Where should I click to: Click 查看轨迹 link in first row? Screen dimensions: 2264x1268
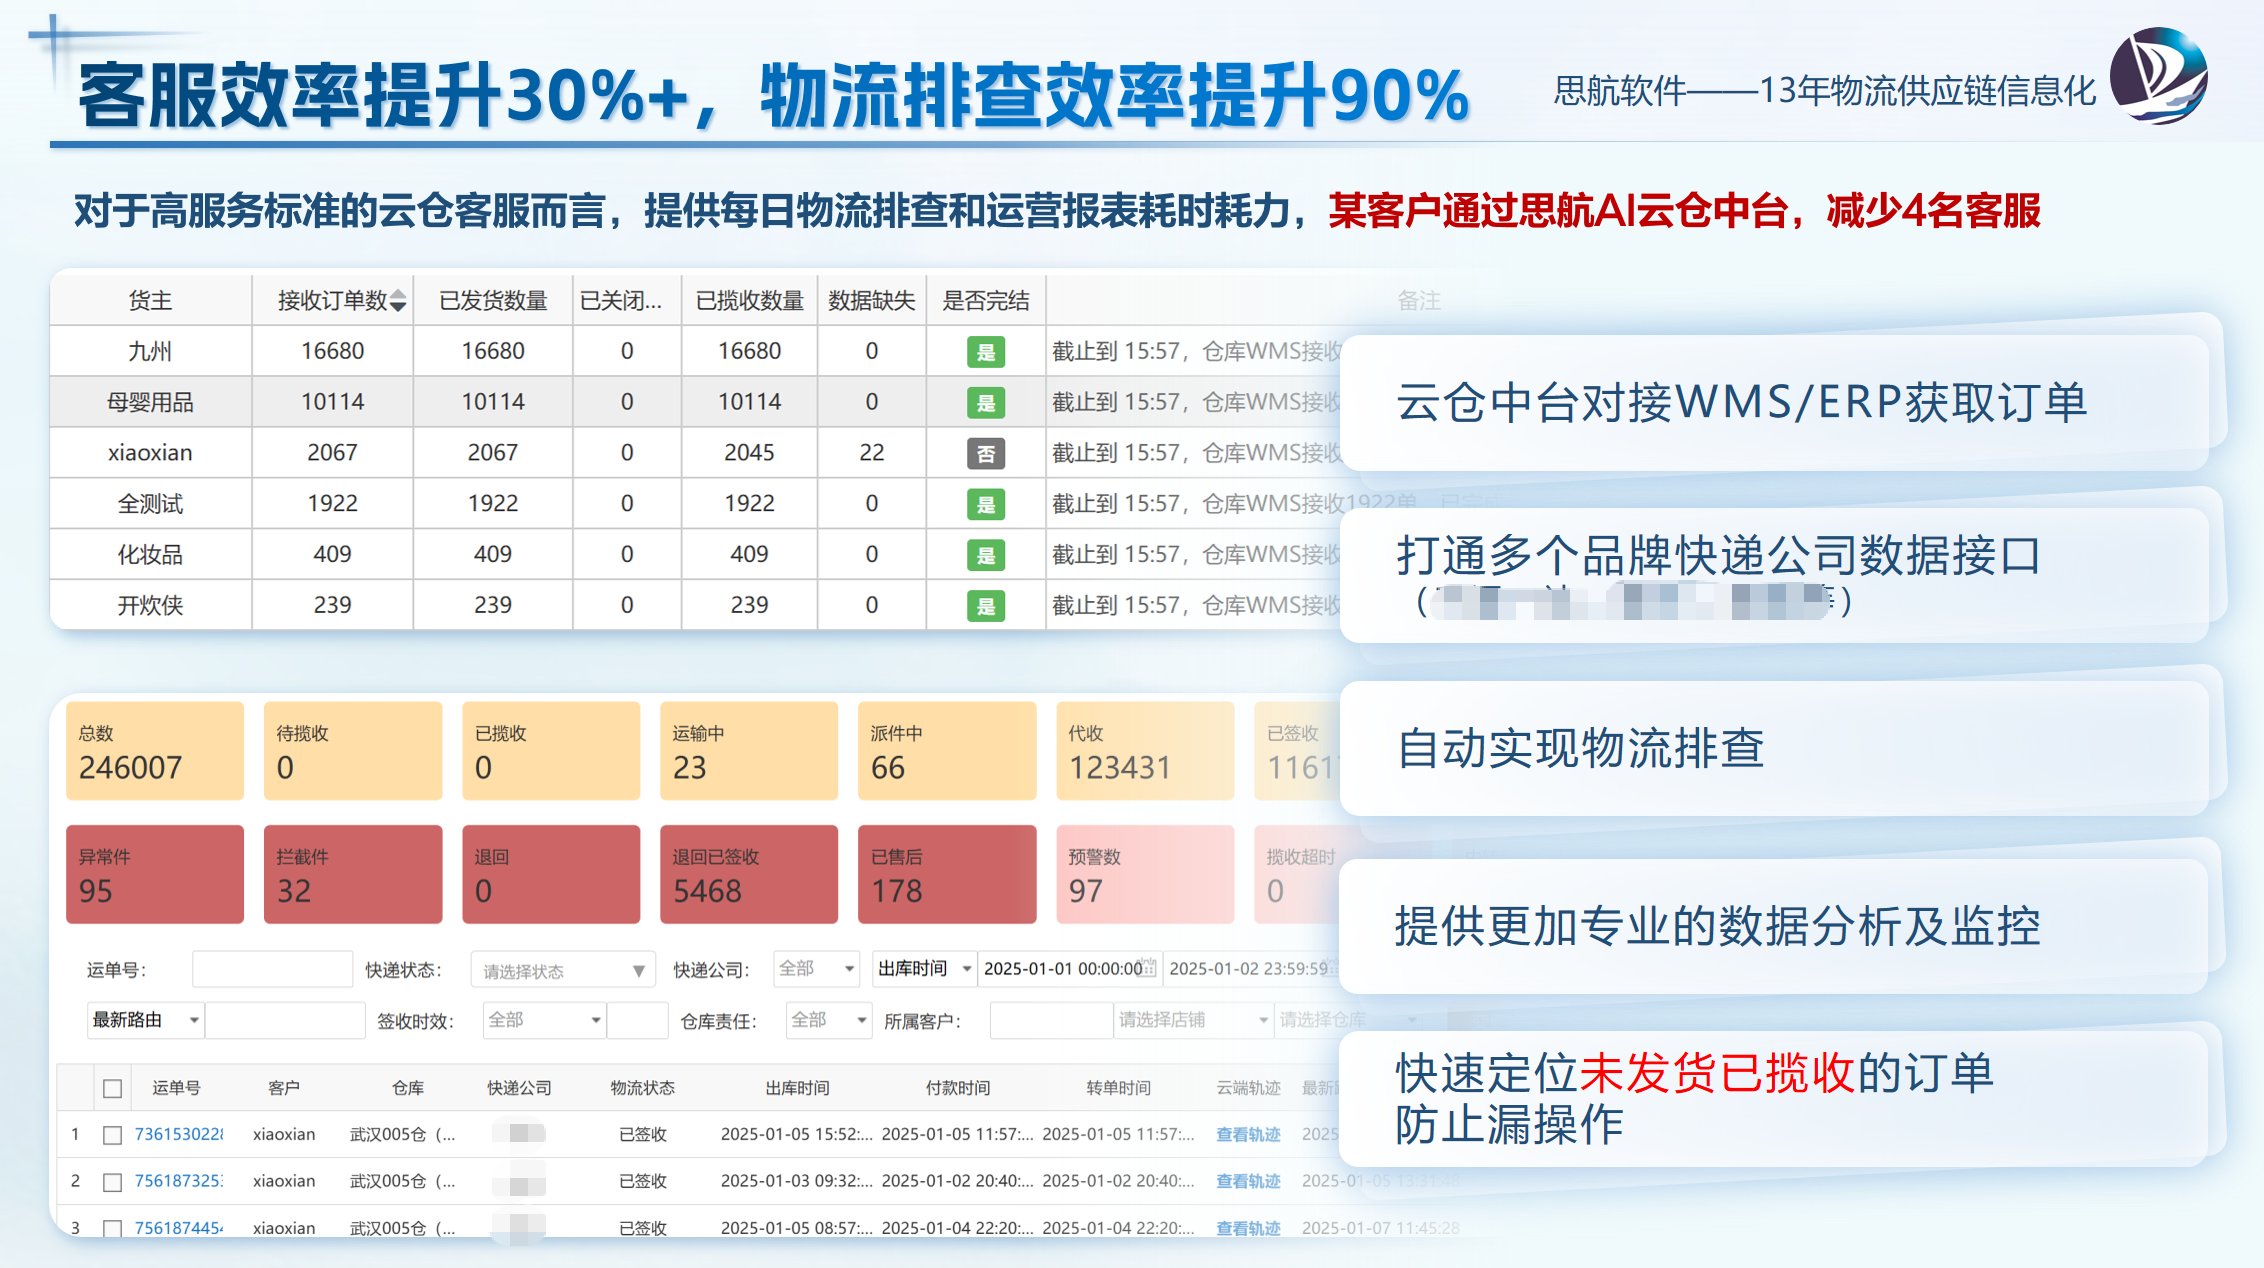click(x=1247, y=1134)
